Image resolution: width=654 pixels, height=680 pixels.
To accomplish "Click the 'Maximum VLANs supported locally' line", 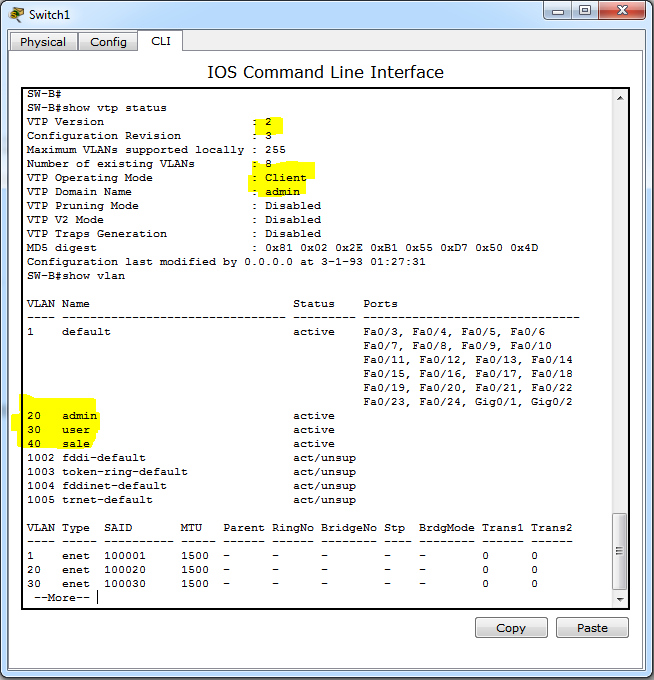I will click(x=156, y=150).
